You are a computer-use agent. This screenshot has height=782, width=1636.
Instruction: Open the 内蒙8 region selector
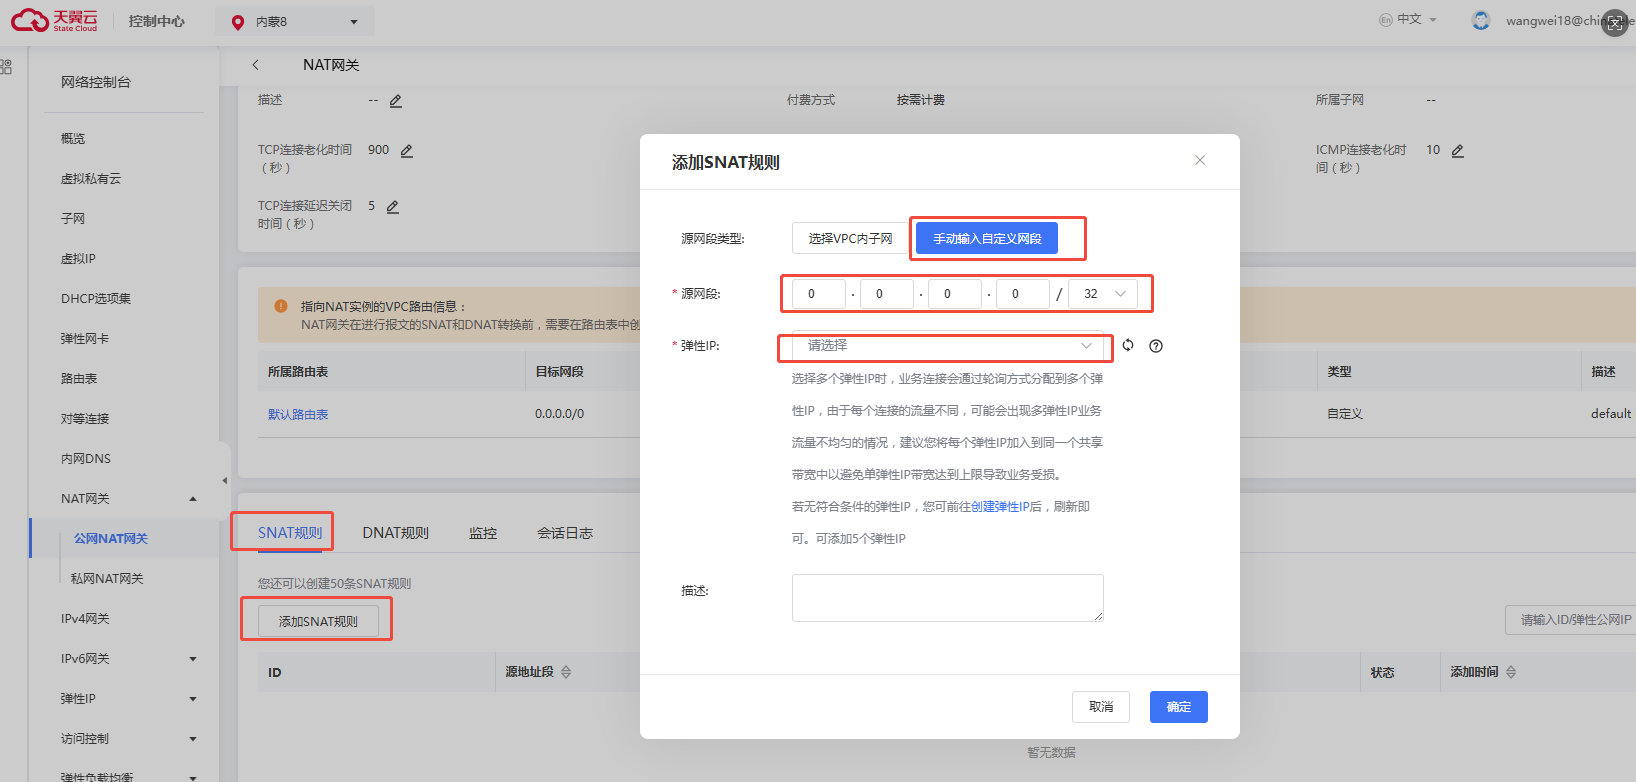(x=295, y=22)
